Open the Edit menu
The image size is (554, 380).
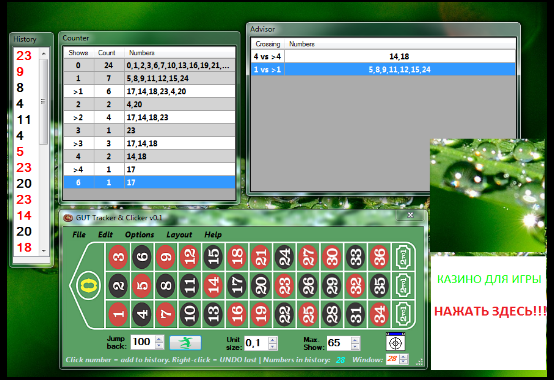coord(105,234)
